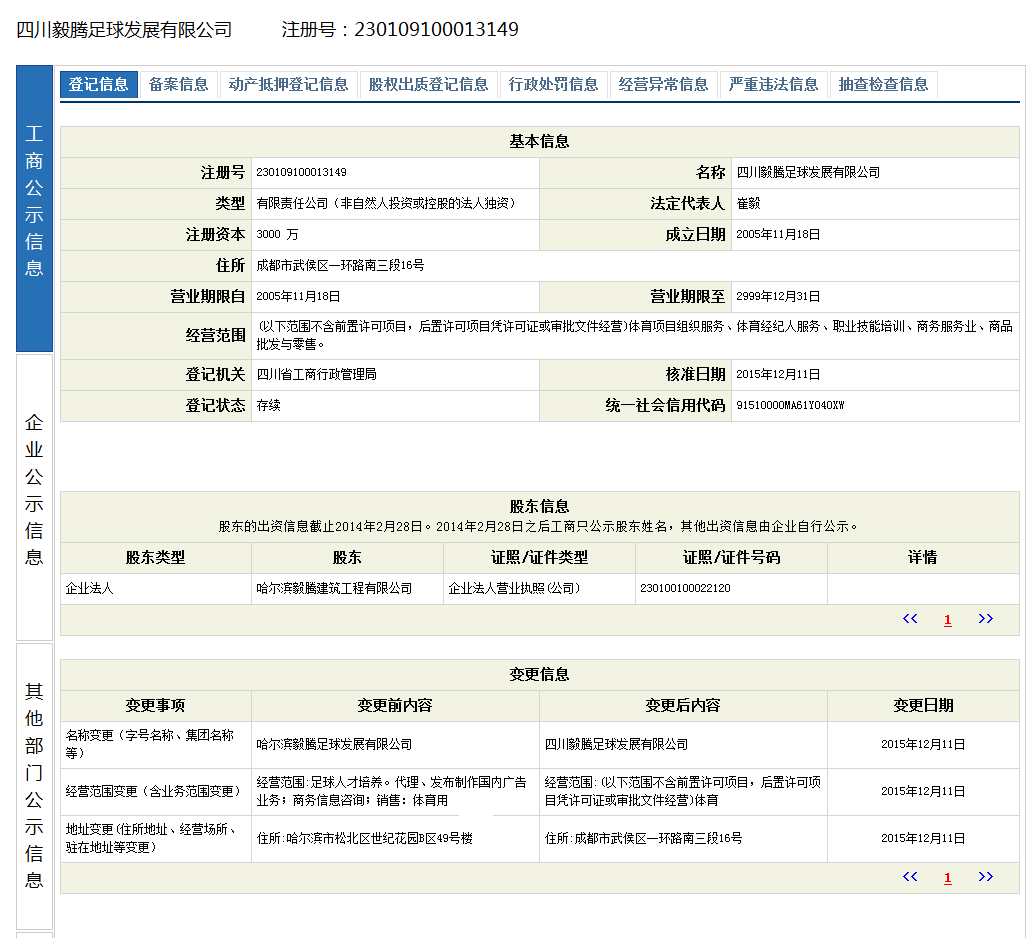Click registration status 存续
Image resolution: width=1034 pixels, height=938 pixels.
[268, 405]
